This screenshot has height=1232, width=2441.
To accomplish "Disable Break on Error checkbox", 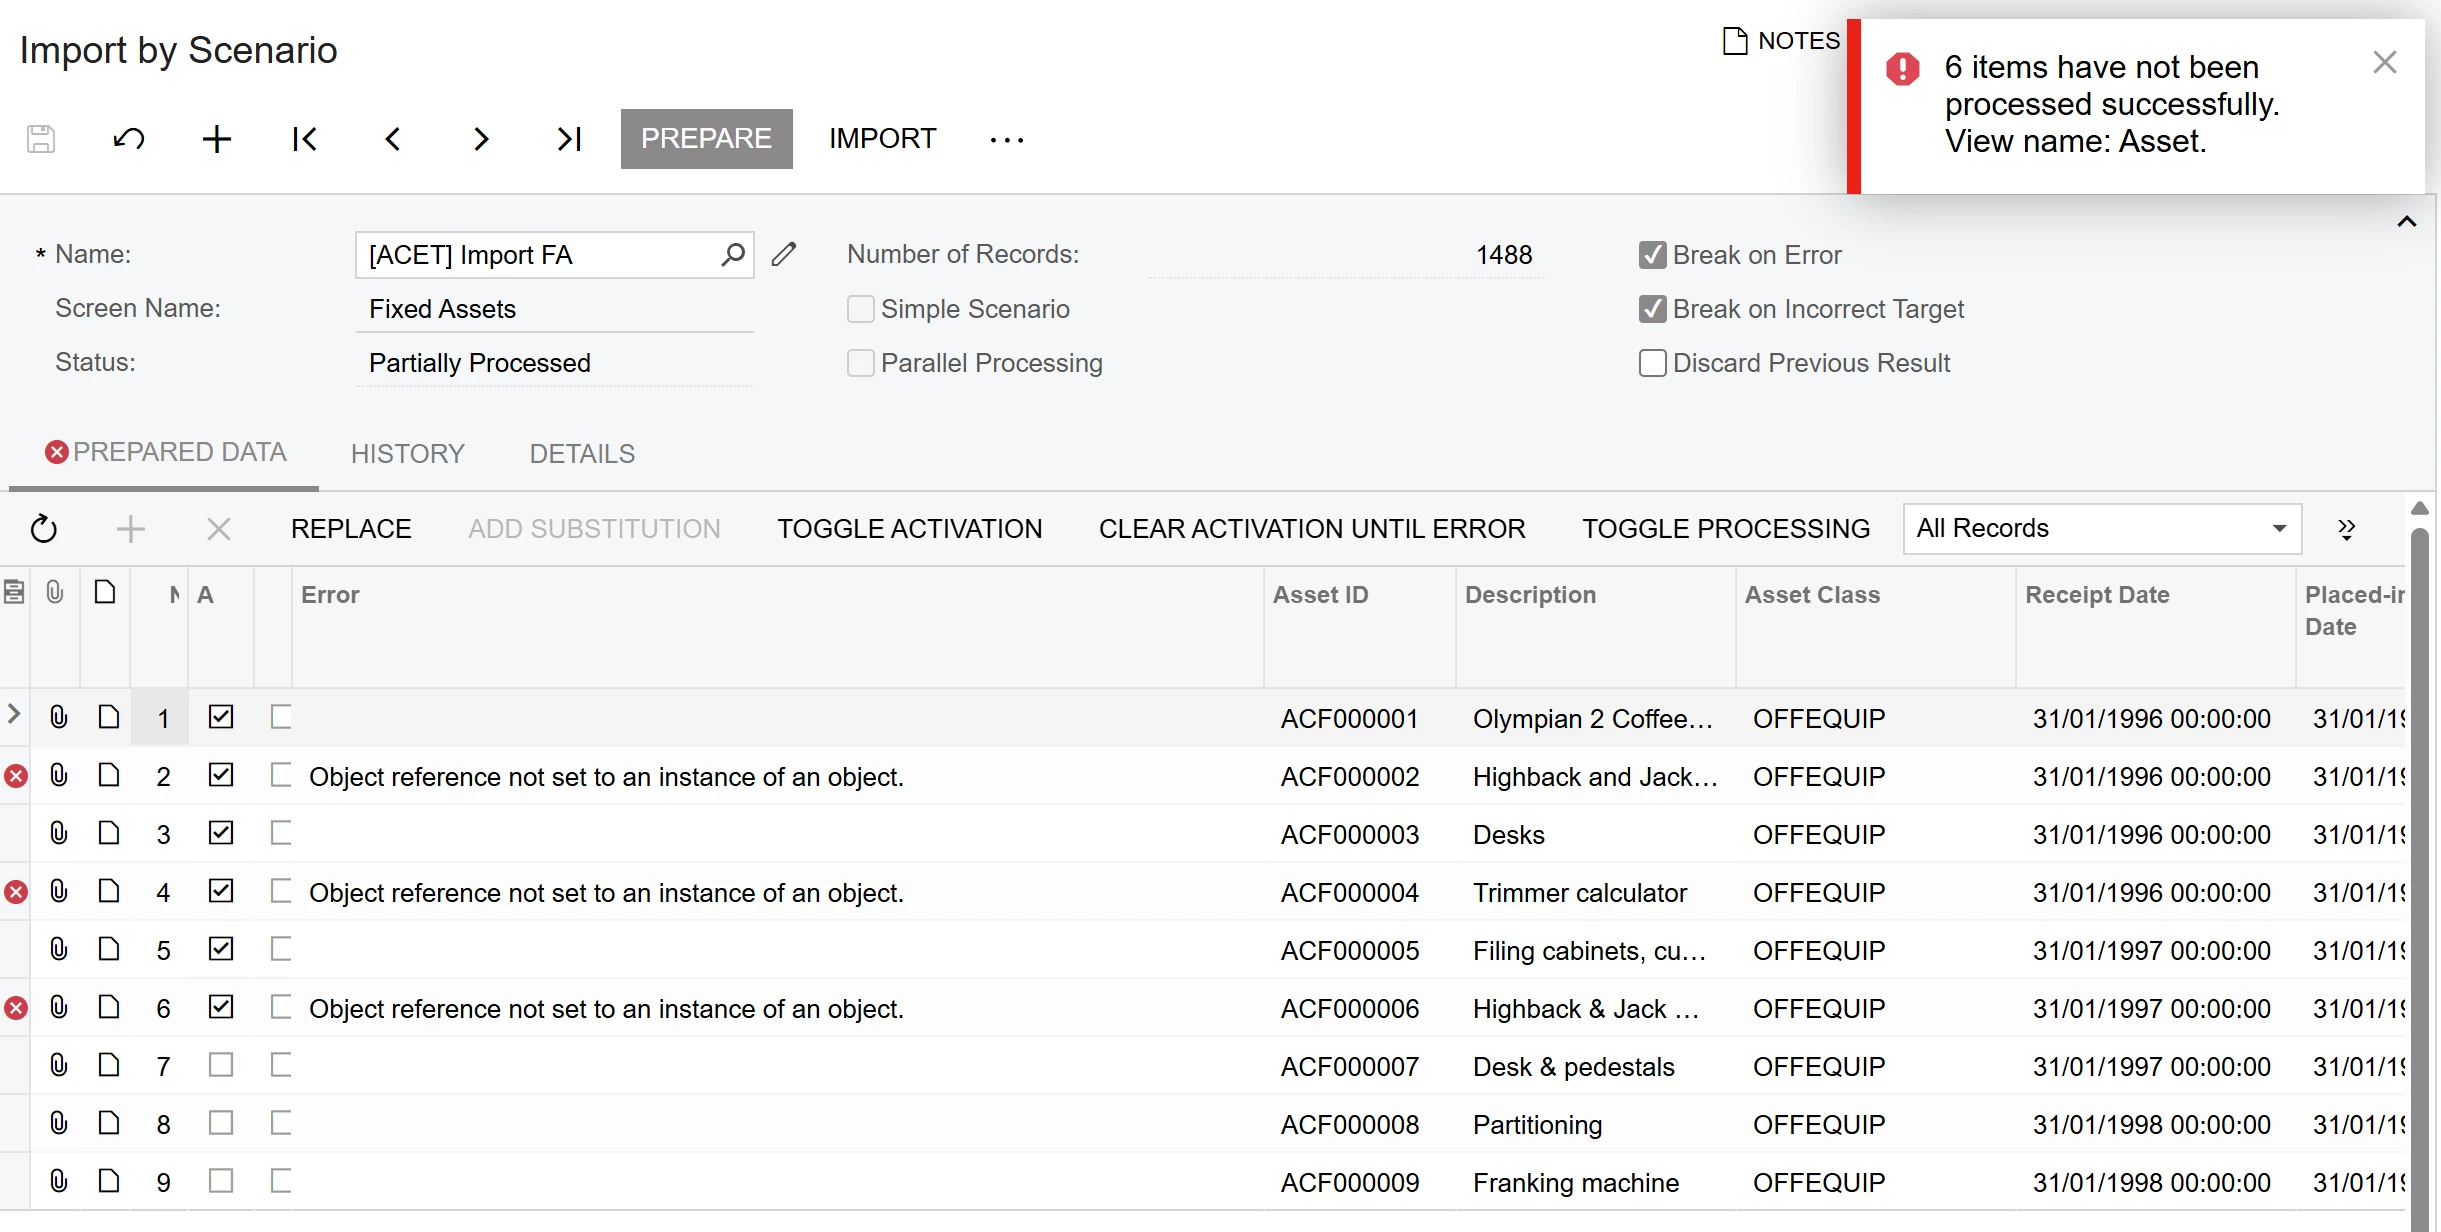I will pyautogui.click(x=1653, y=255).
